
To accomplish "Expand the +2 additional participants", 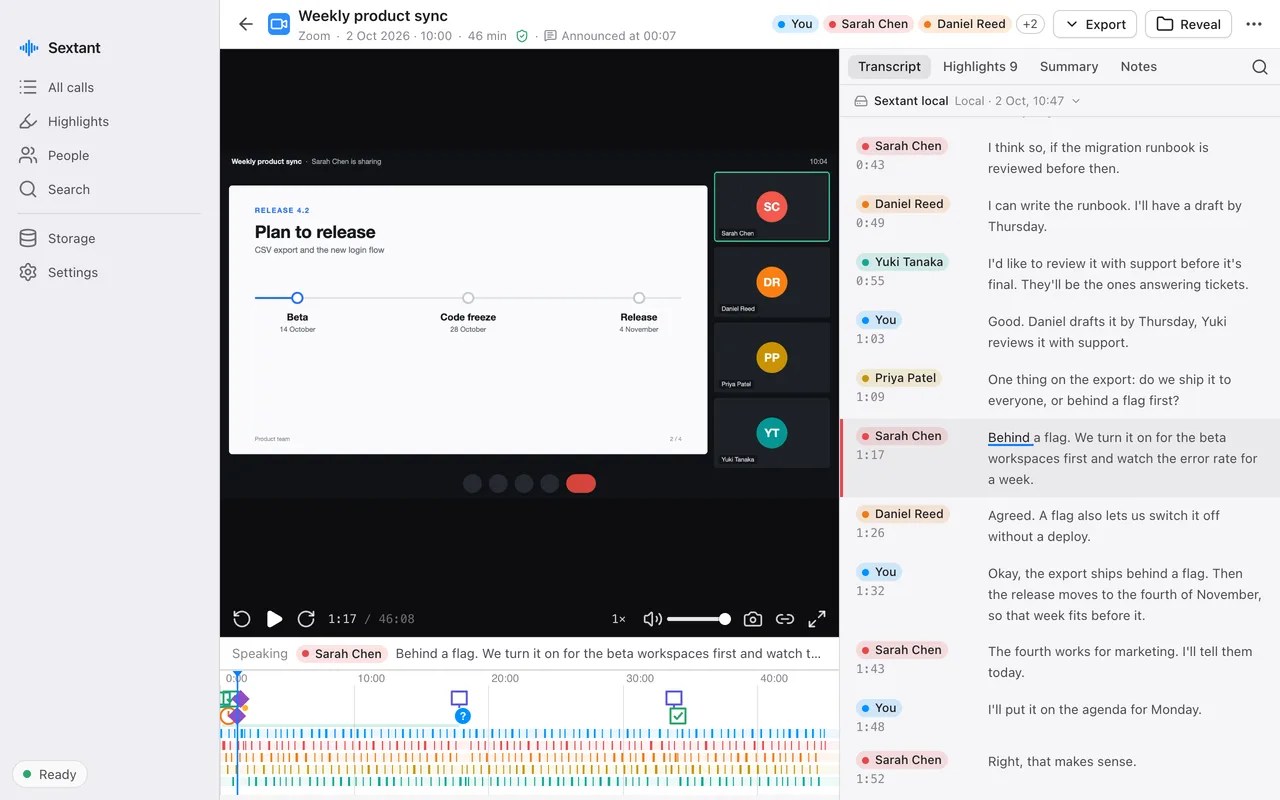I will coord(1030,24).
